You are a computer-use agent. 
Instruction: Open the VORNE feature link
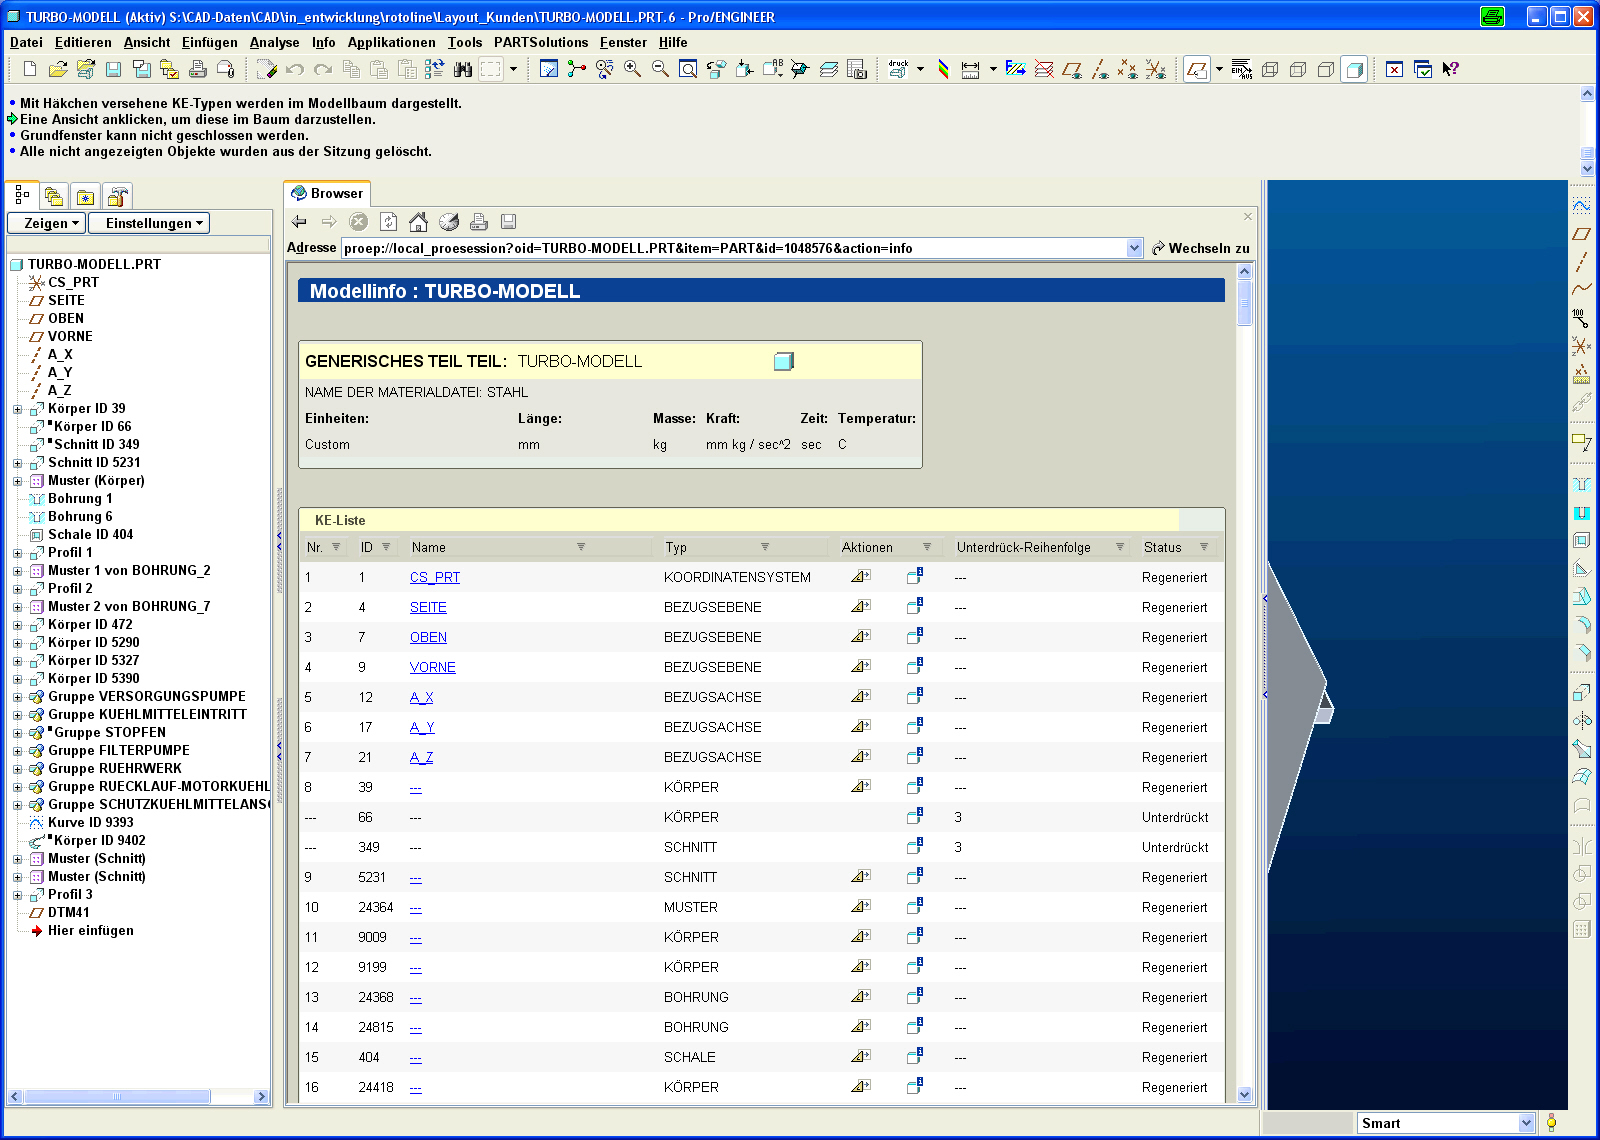coord(433,667)
